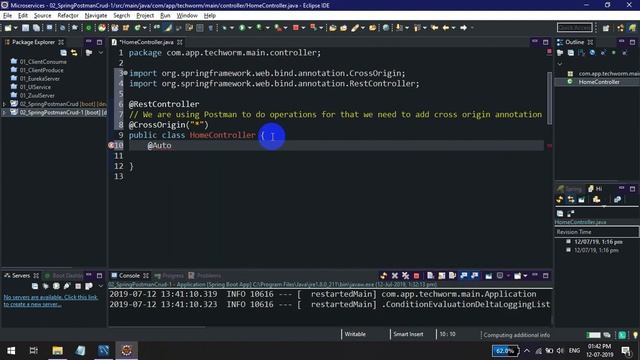Switch to the Problems tab
Image resolution: width=640 pixels, height=360 pixels.
coord(205,276)
